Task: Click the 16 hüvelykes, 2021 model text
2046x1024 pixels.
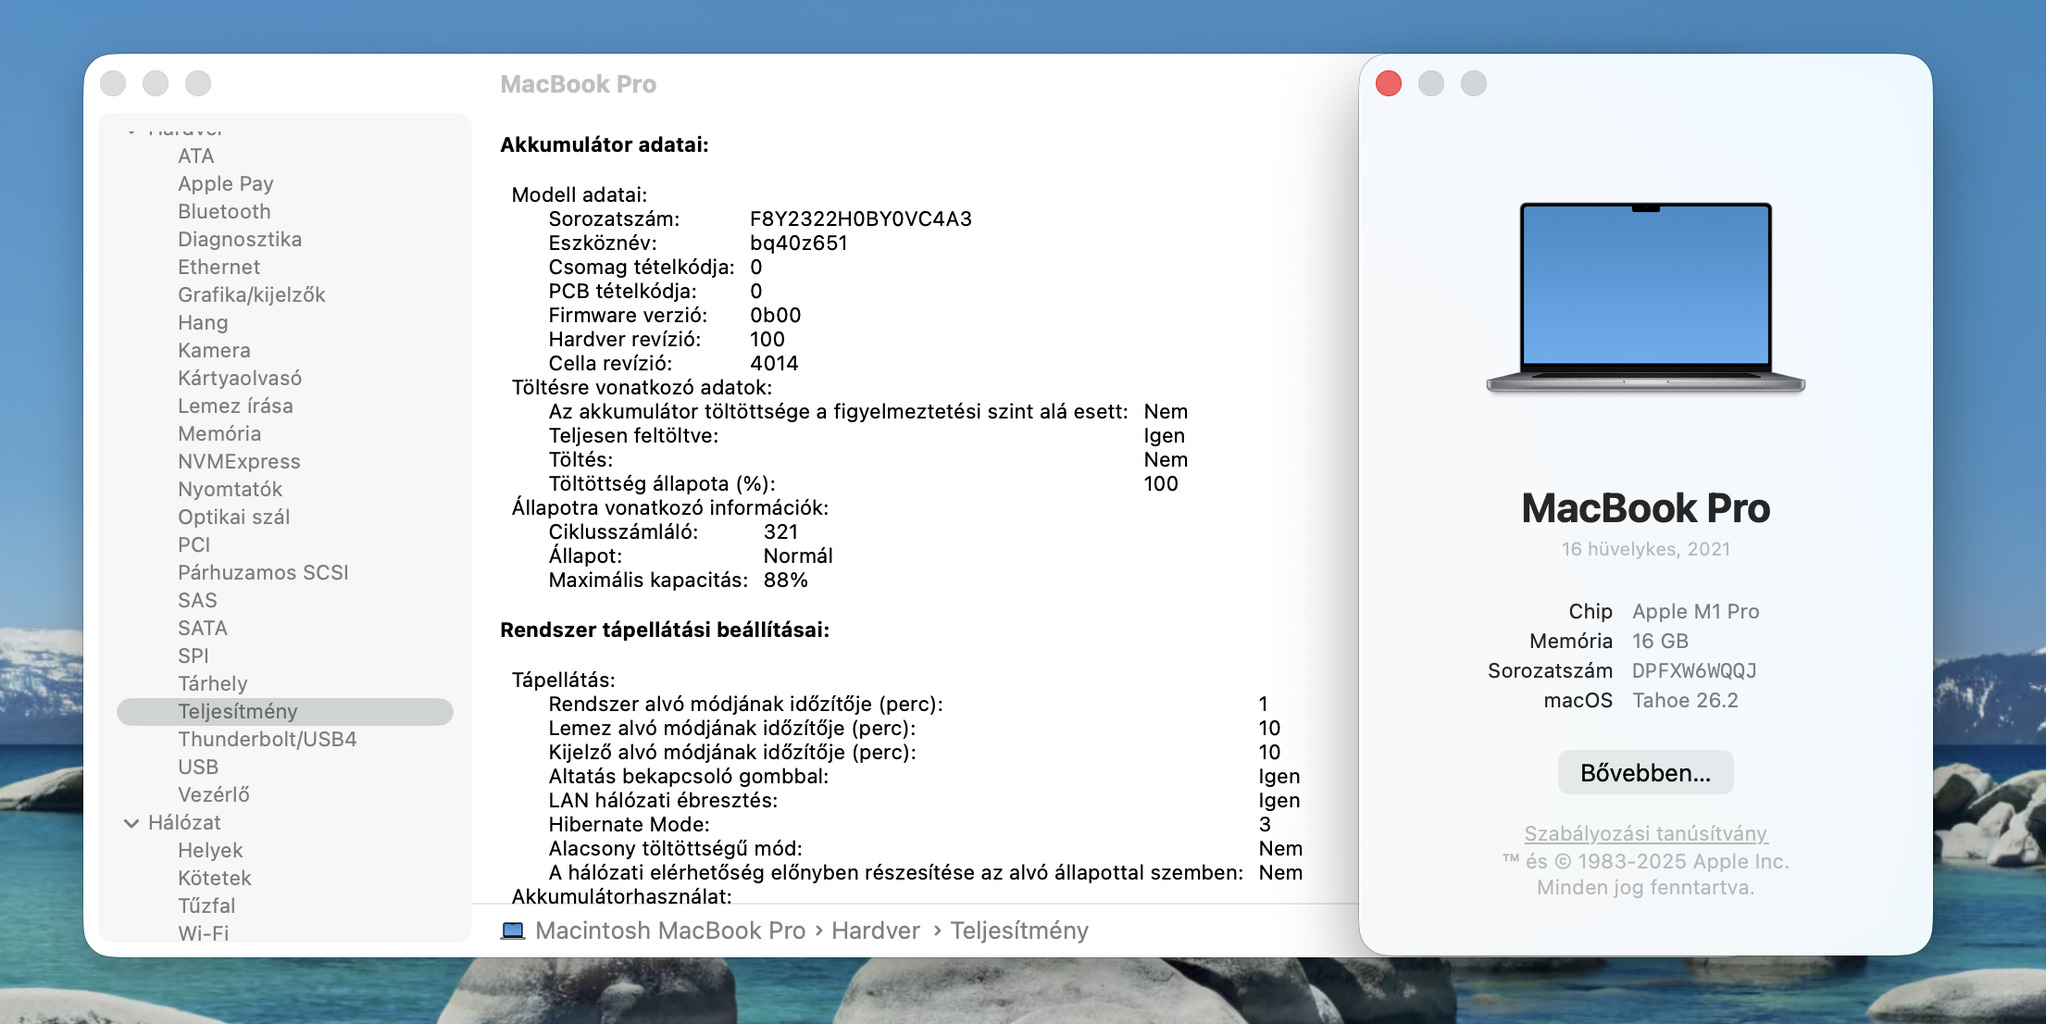Action: [1646, 549]
